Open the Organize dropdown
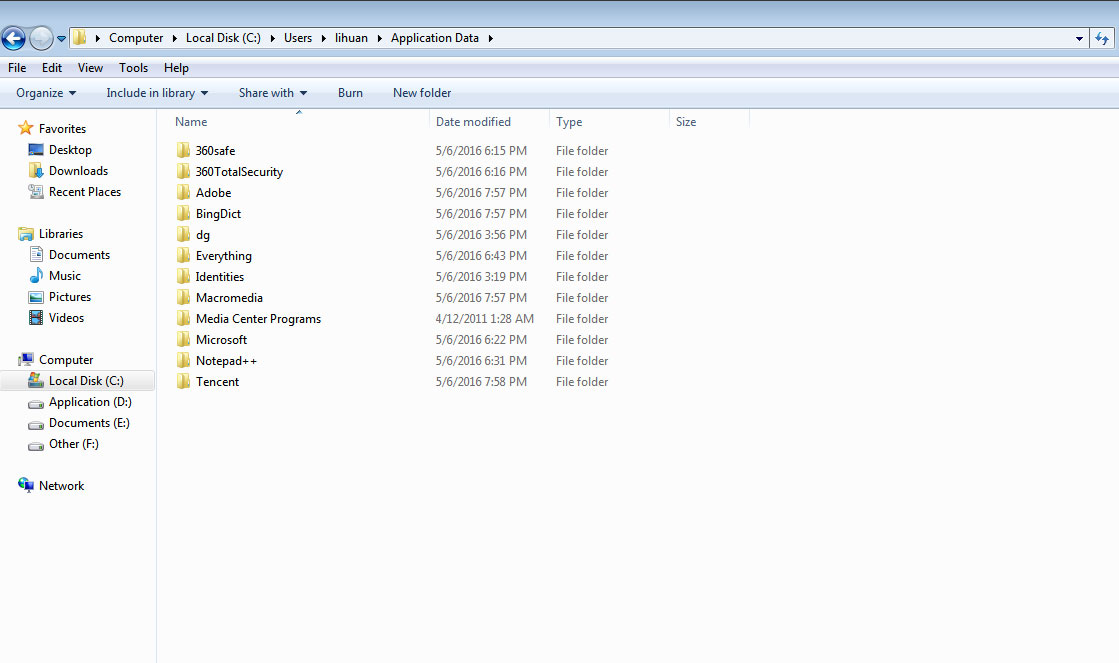The width and height of the screenshot is (1119, 663). tap(46, 93)
